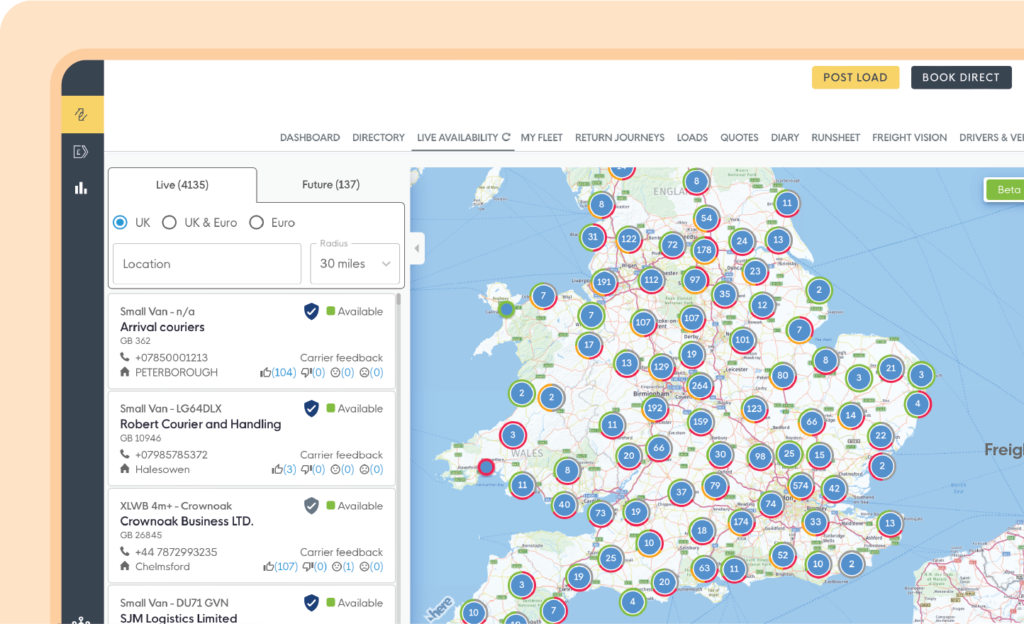1024x624 pixels.
Task: Click the grey shield icon for Crownoak Business
Action: [312, 506]
